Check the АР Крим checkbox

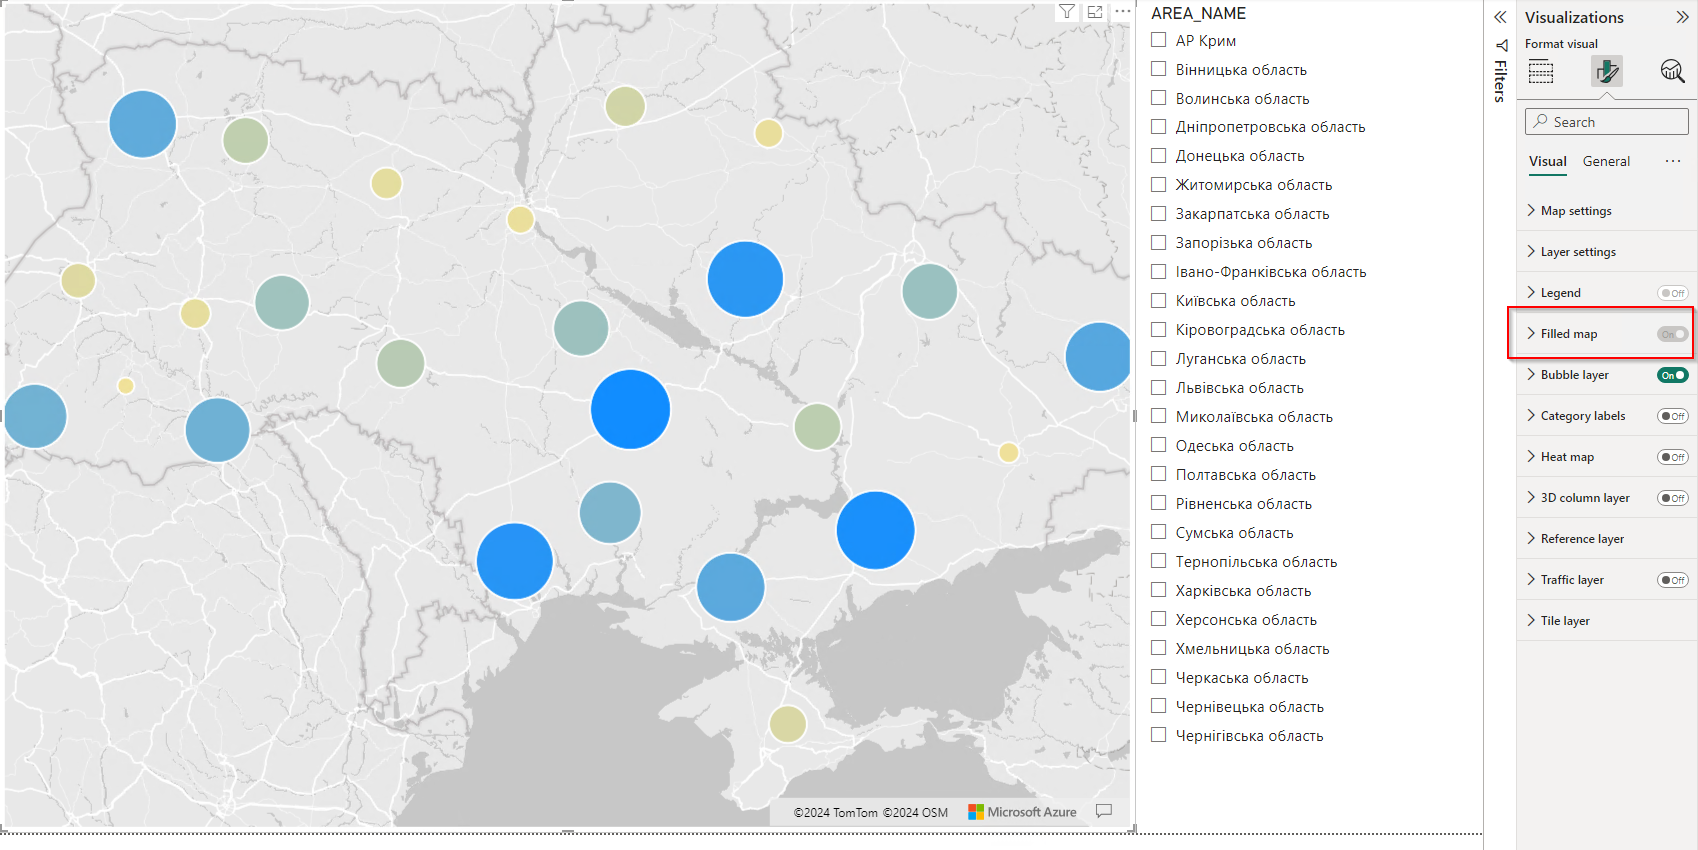click(x=1158, y=40)
